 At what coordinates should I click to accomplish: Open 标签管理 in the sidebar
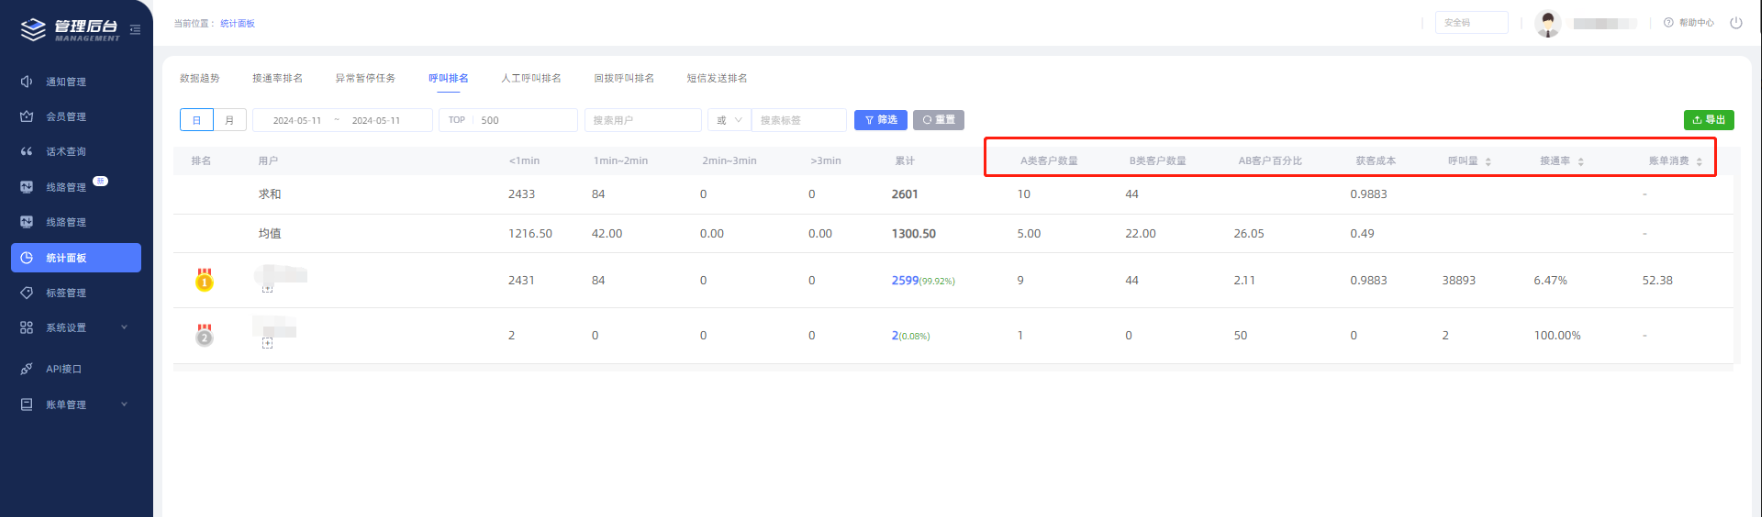(x=66, y=293)
